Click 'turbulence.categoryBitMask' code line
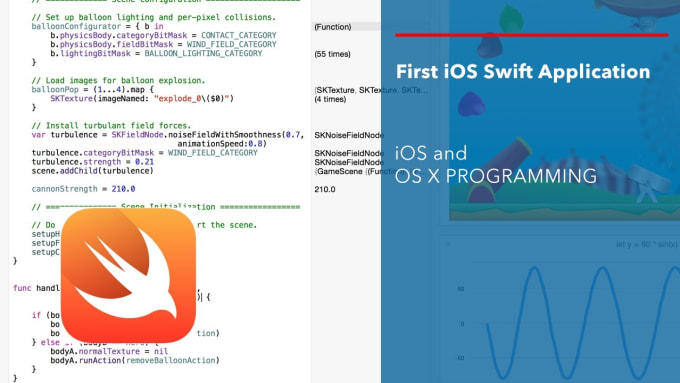The height and width of the screenshot is (383, 680). tap(144, 153)
